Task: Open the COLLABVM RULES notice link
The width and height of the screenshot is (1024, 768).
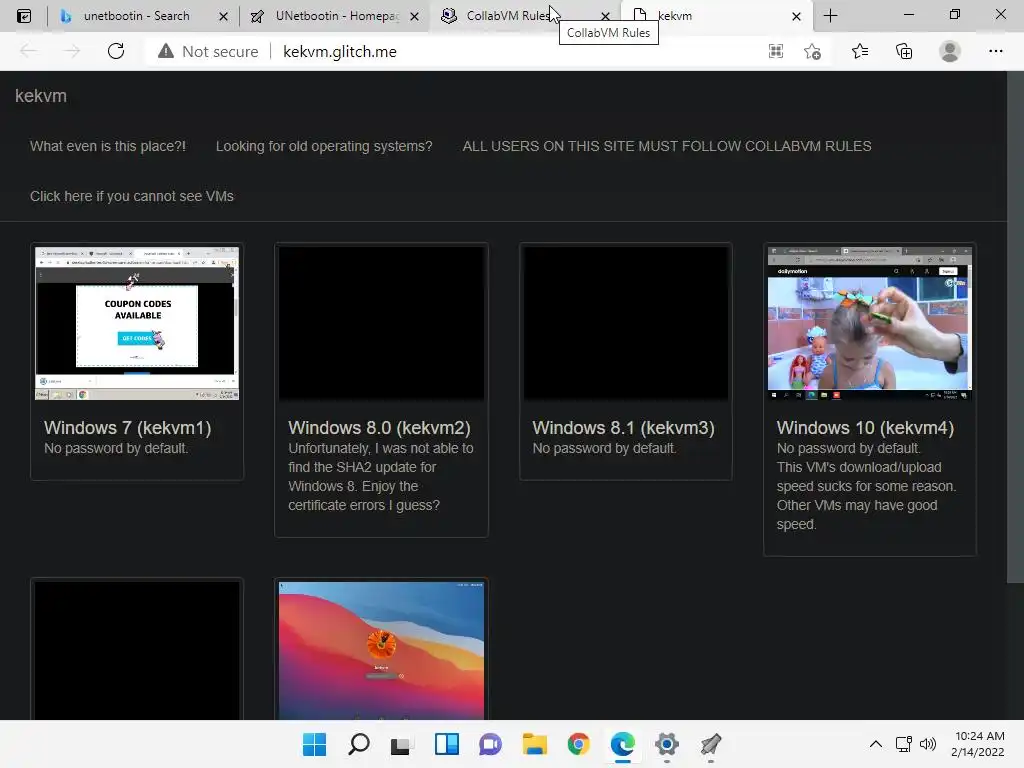Action: point(667,146)
